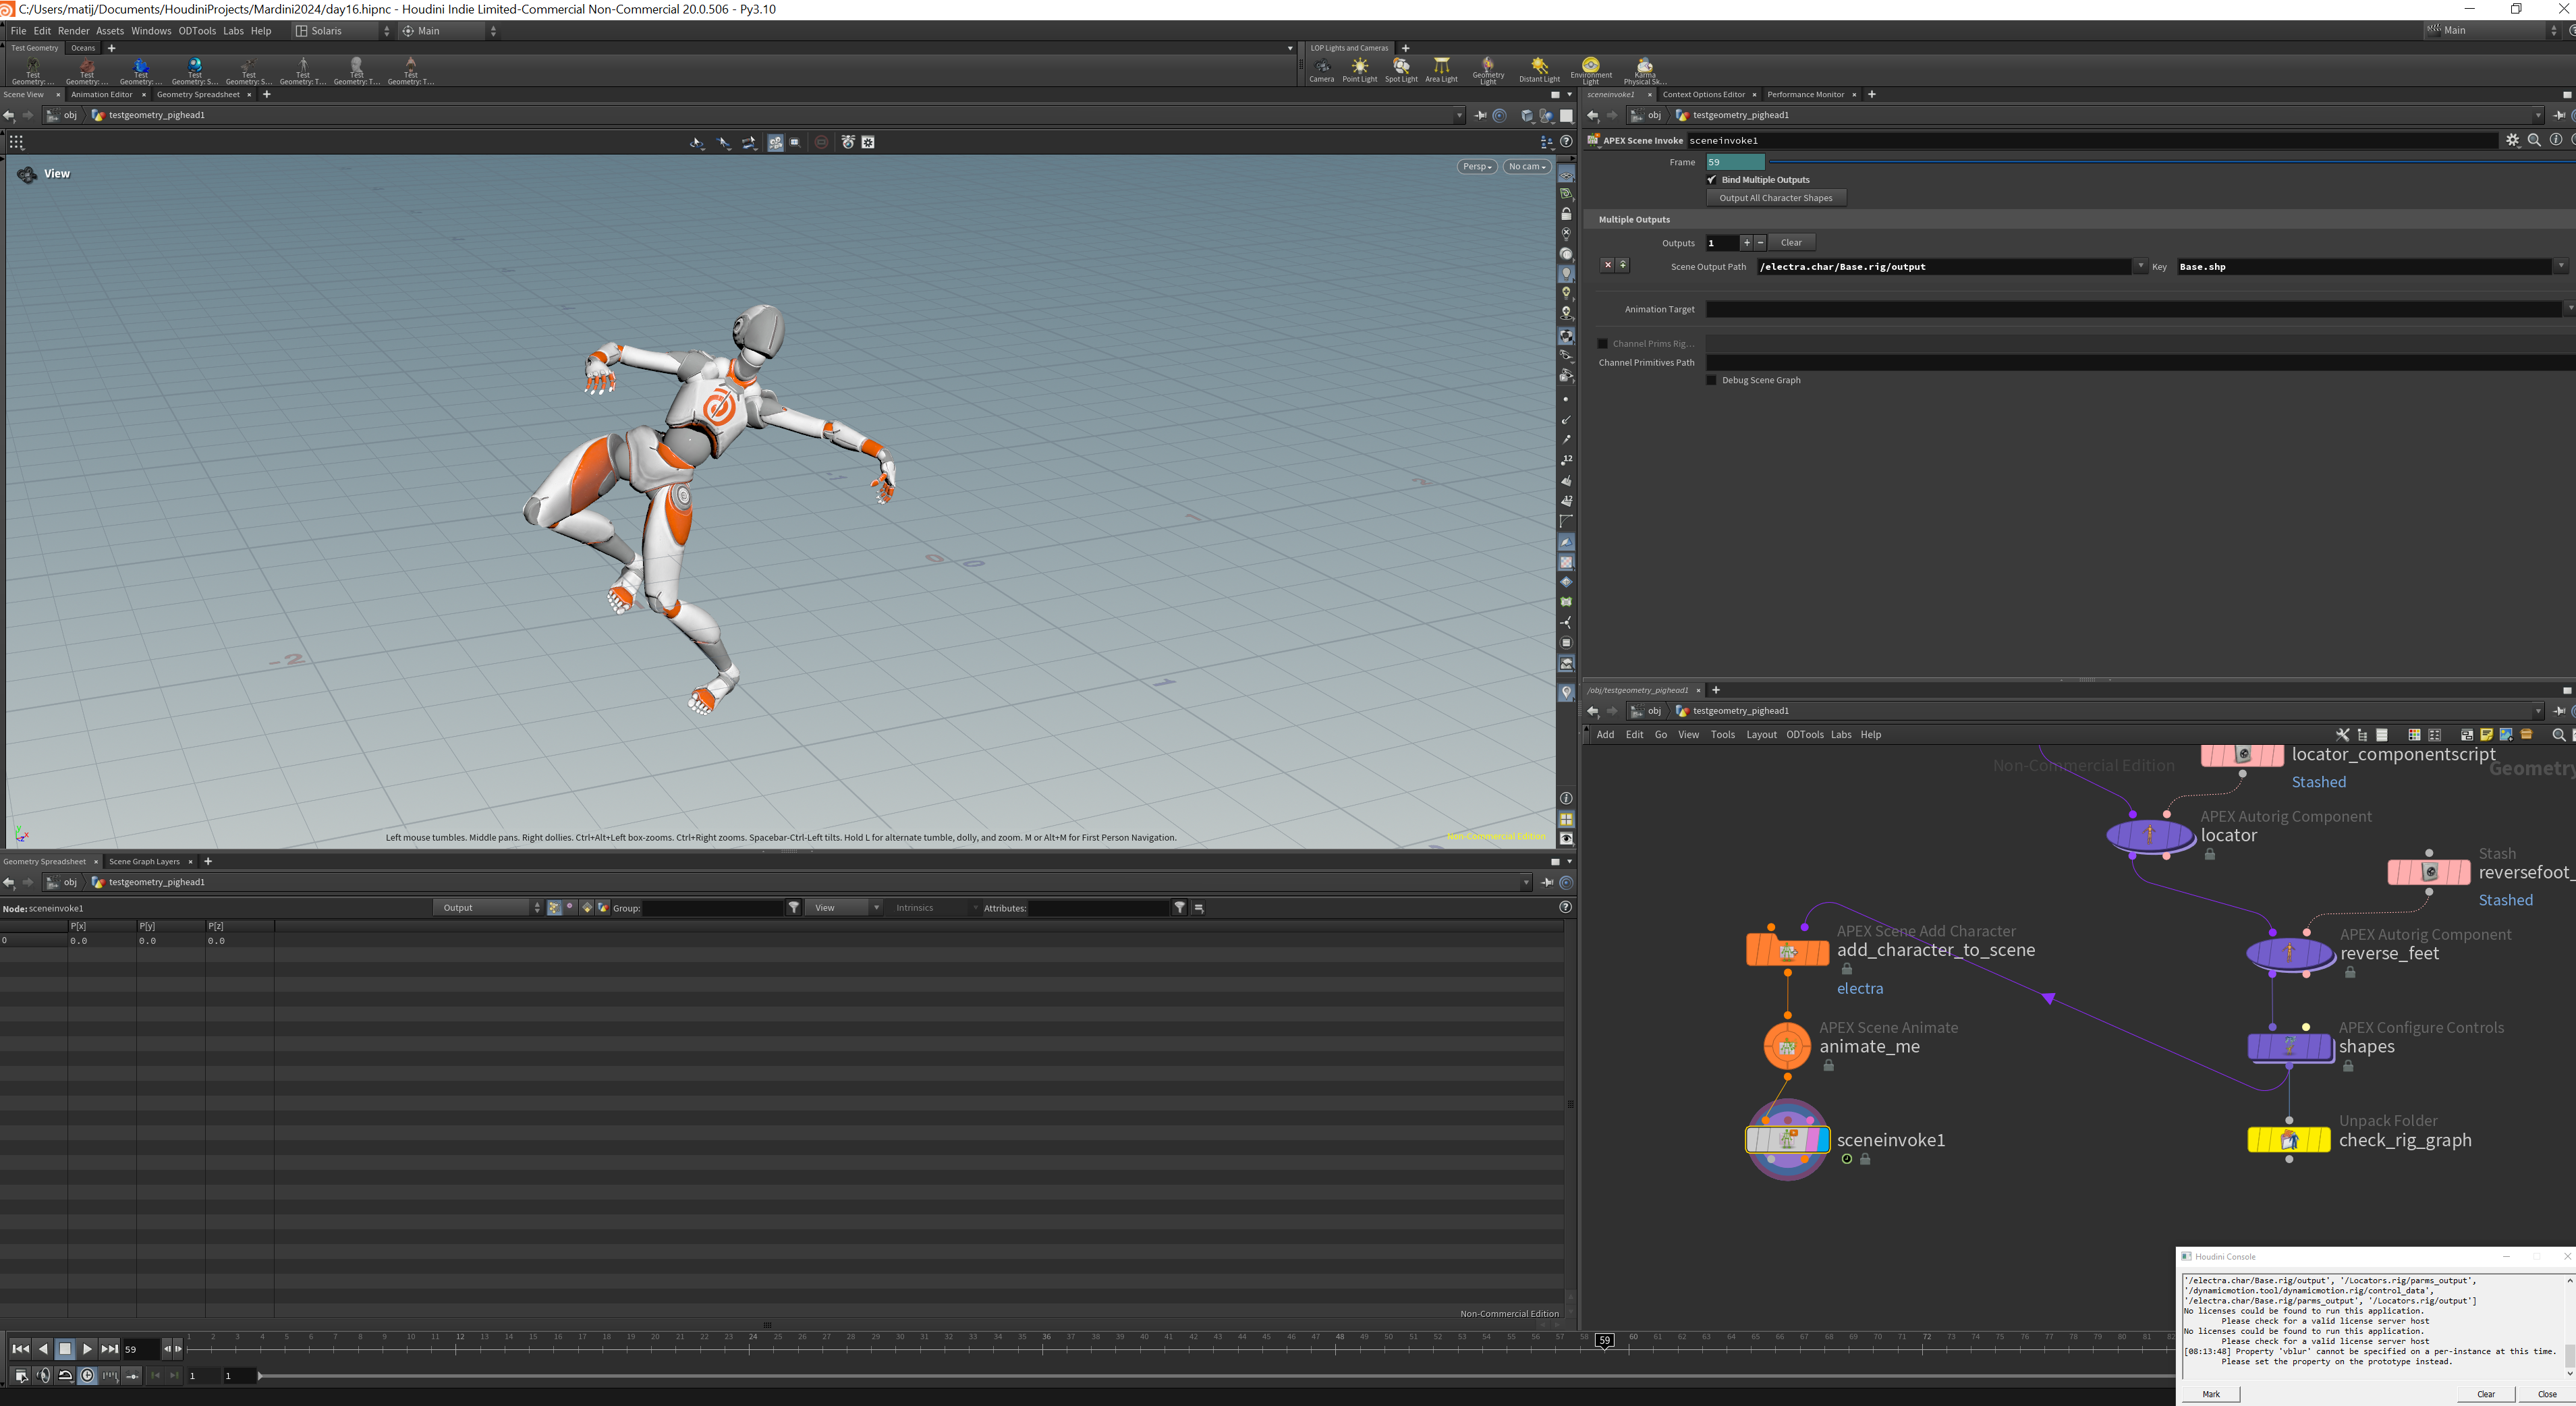Toggle audio on the playbar

point(43,1376)
